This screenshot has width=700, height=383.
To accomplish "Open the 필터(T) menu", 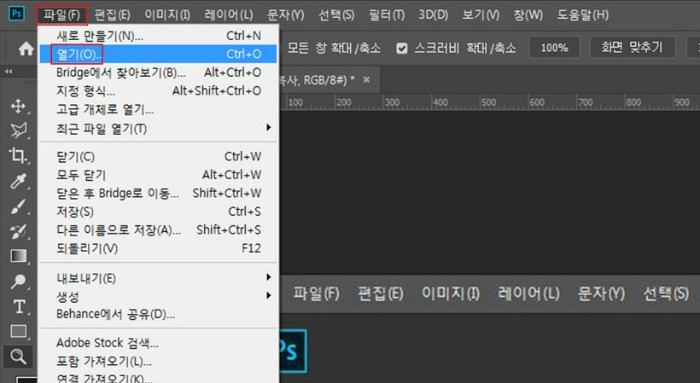I will click(387, 15).
